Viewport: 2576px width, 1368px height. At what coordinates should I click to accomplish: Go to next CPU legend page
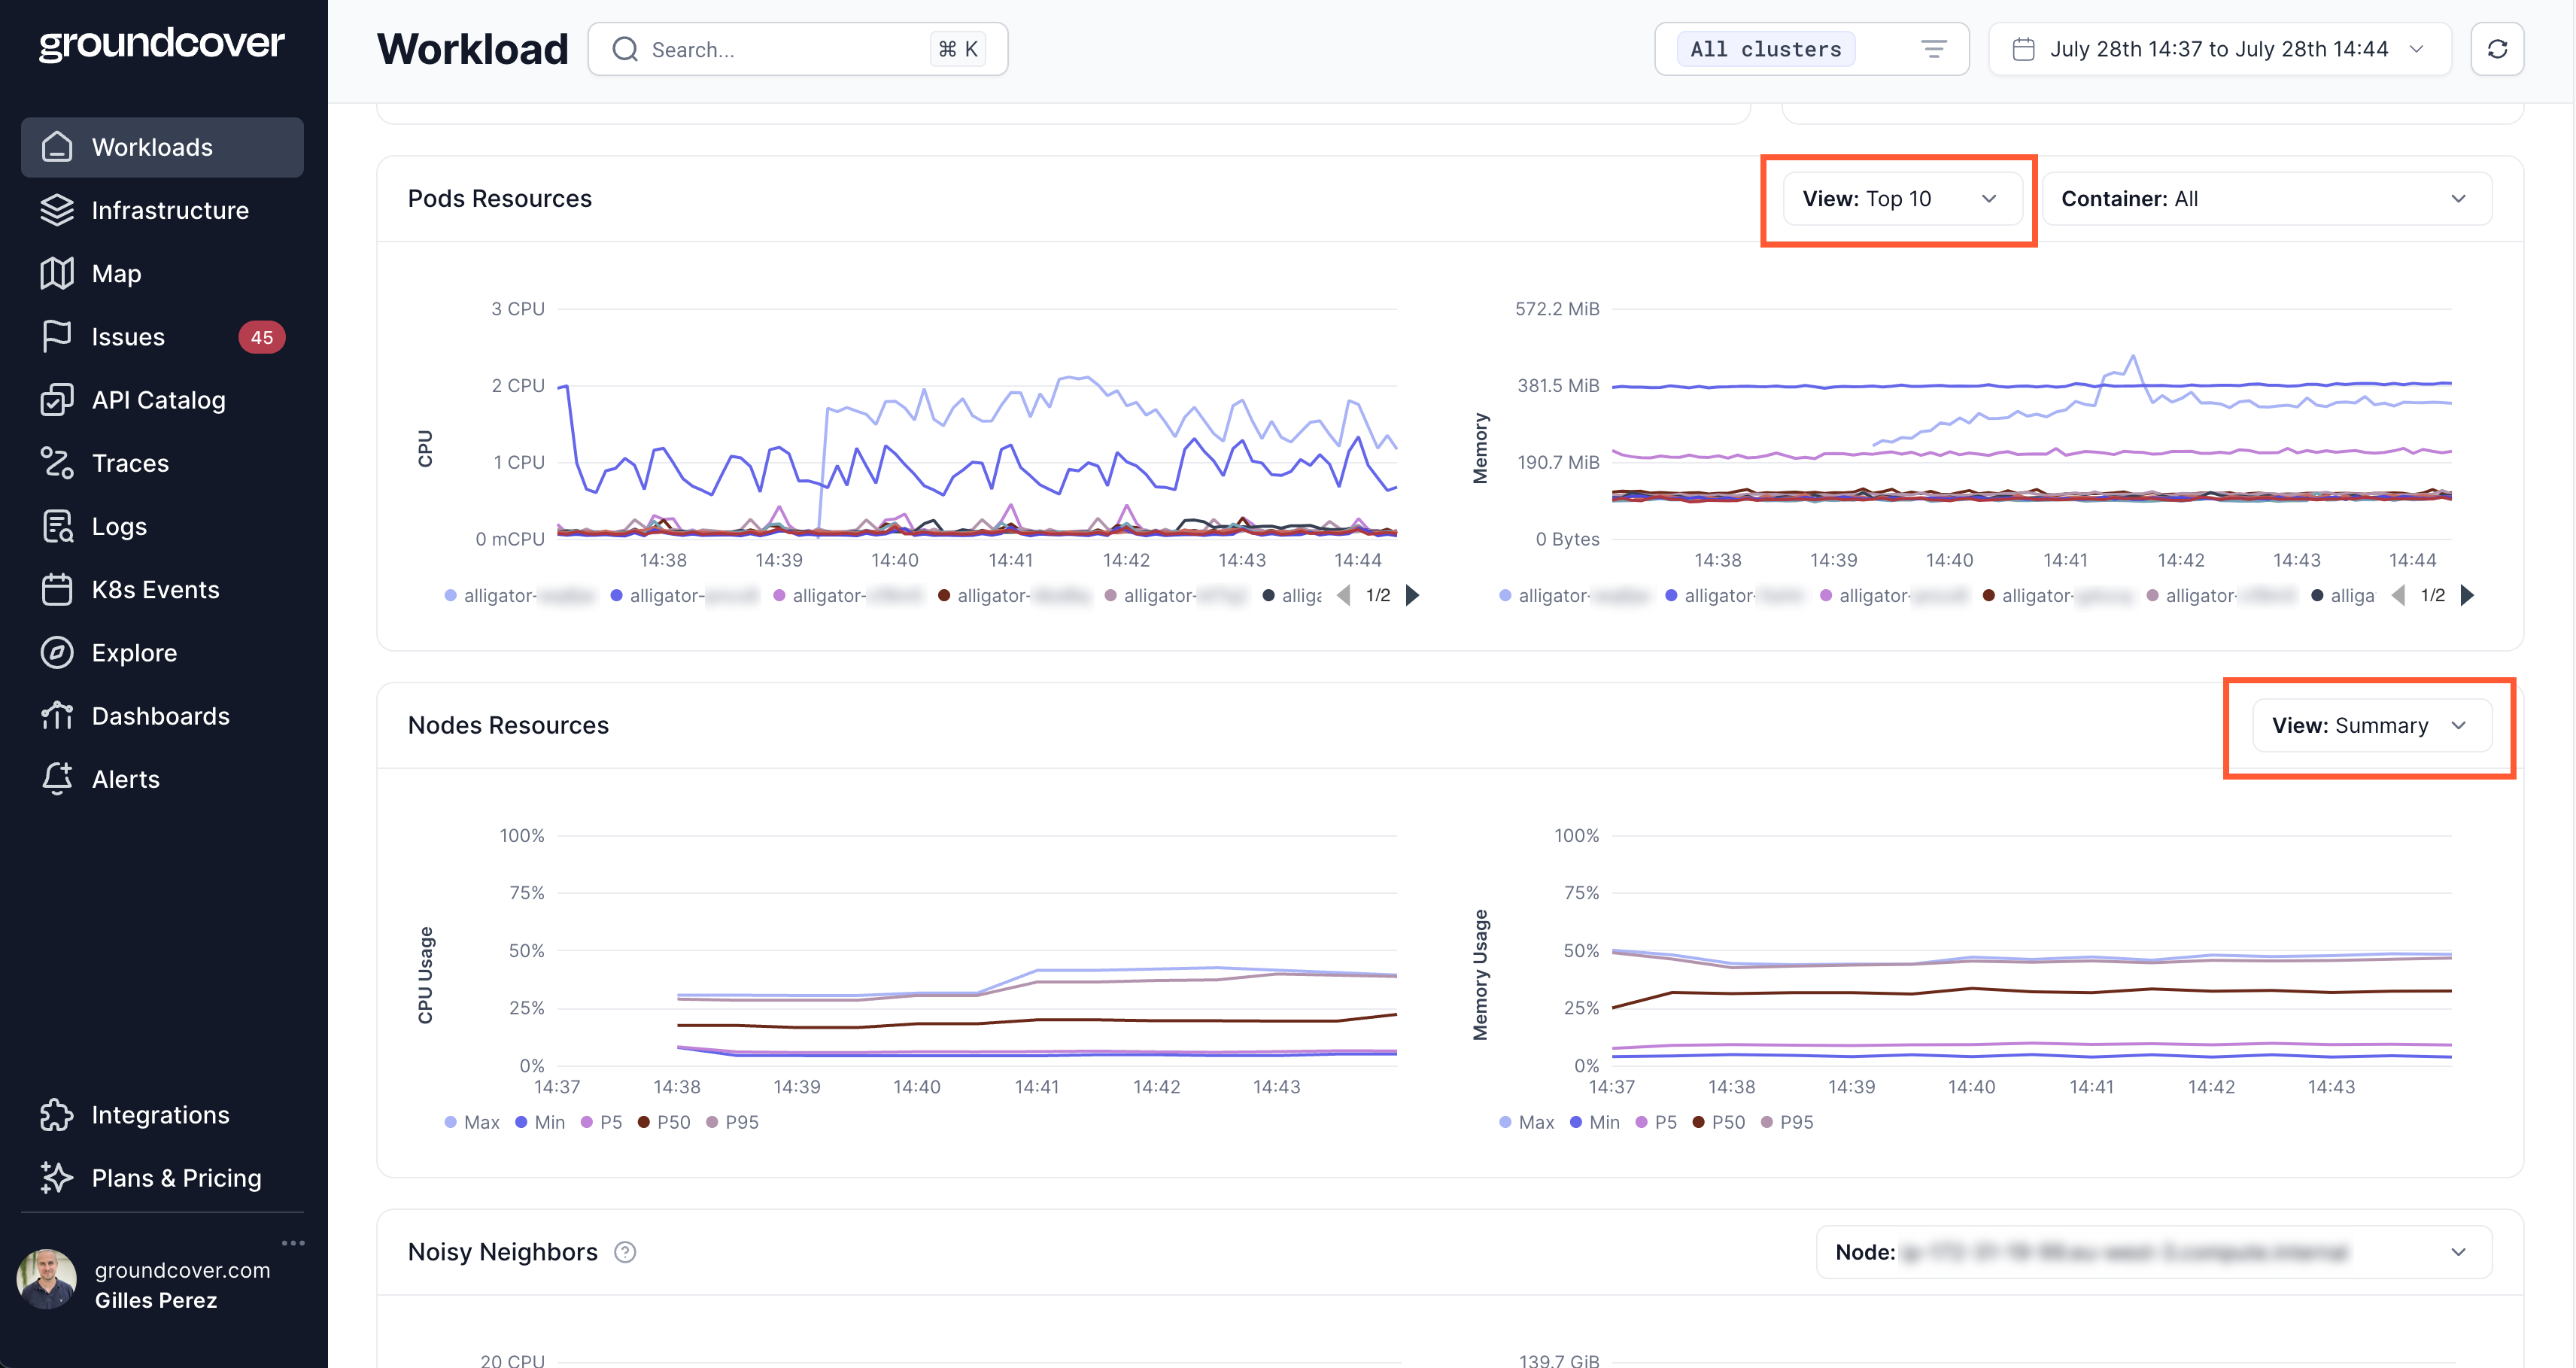[x=1412, y=595]
